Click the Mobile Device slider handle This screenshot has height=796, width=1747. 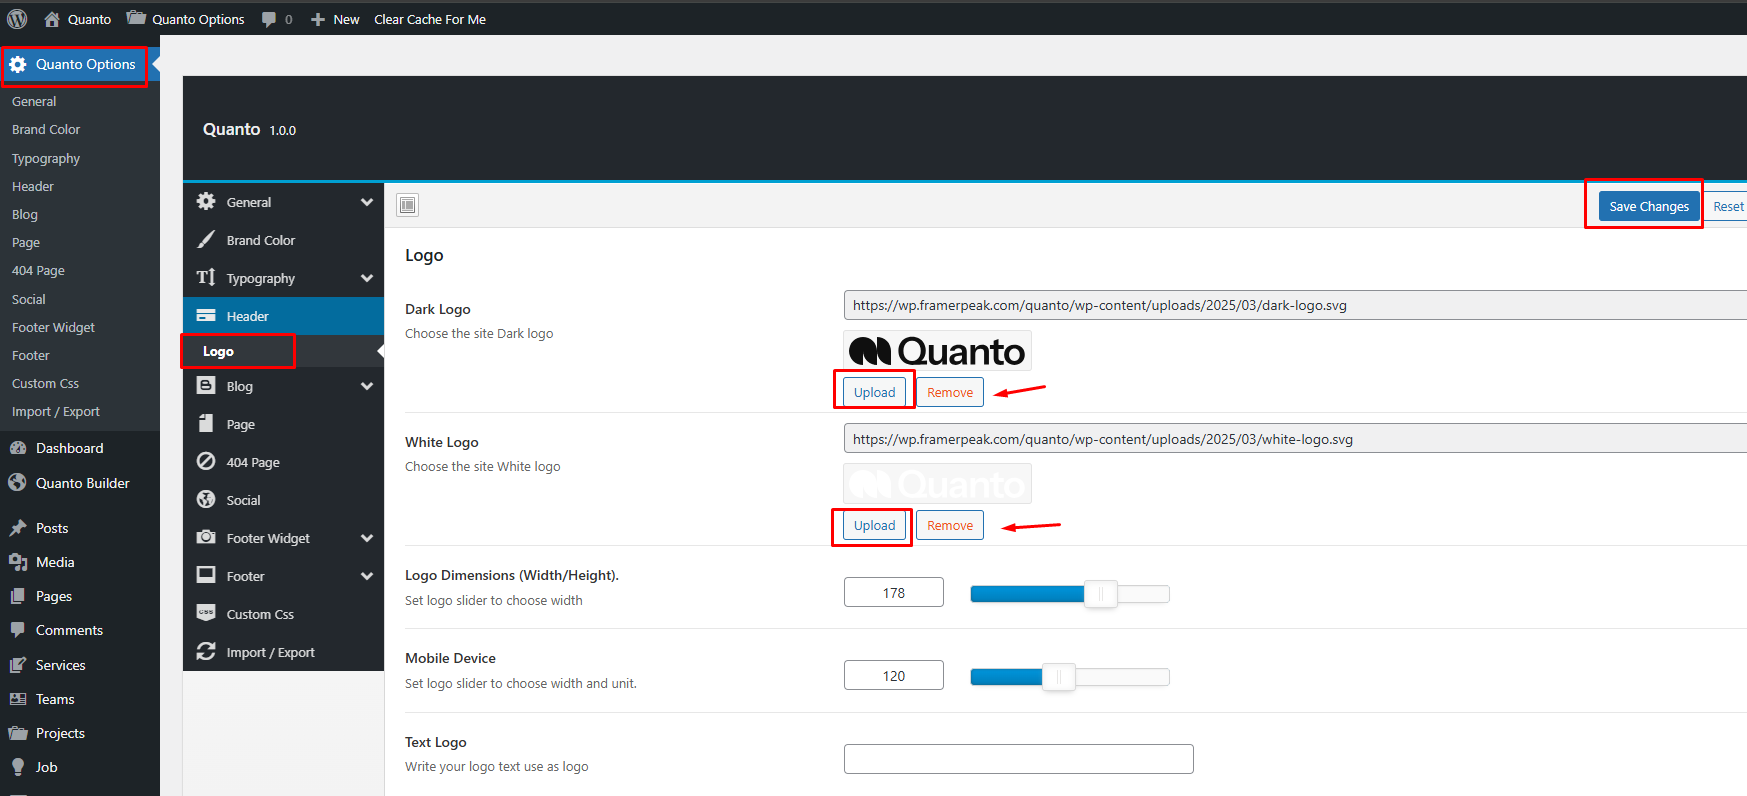(x=1059, y=677)
